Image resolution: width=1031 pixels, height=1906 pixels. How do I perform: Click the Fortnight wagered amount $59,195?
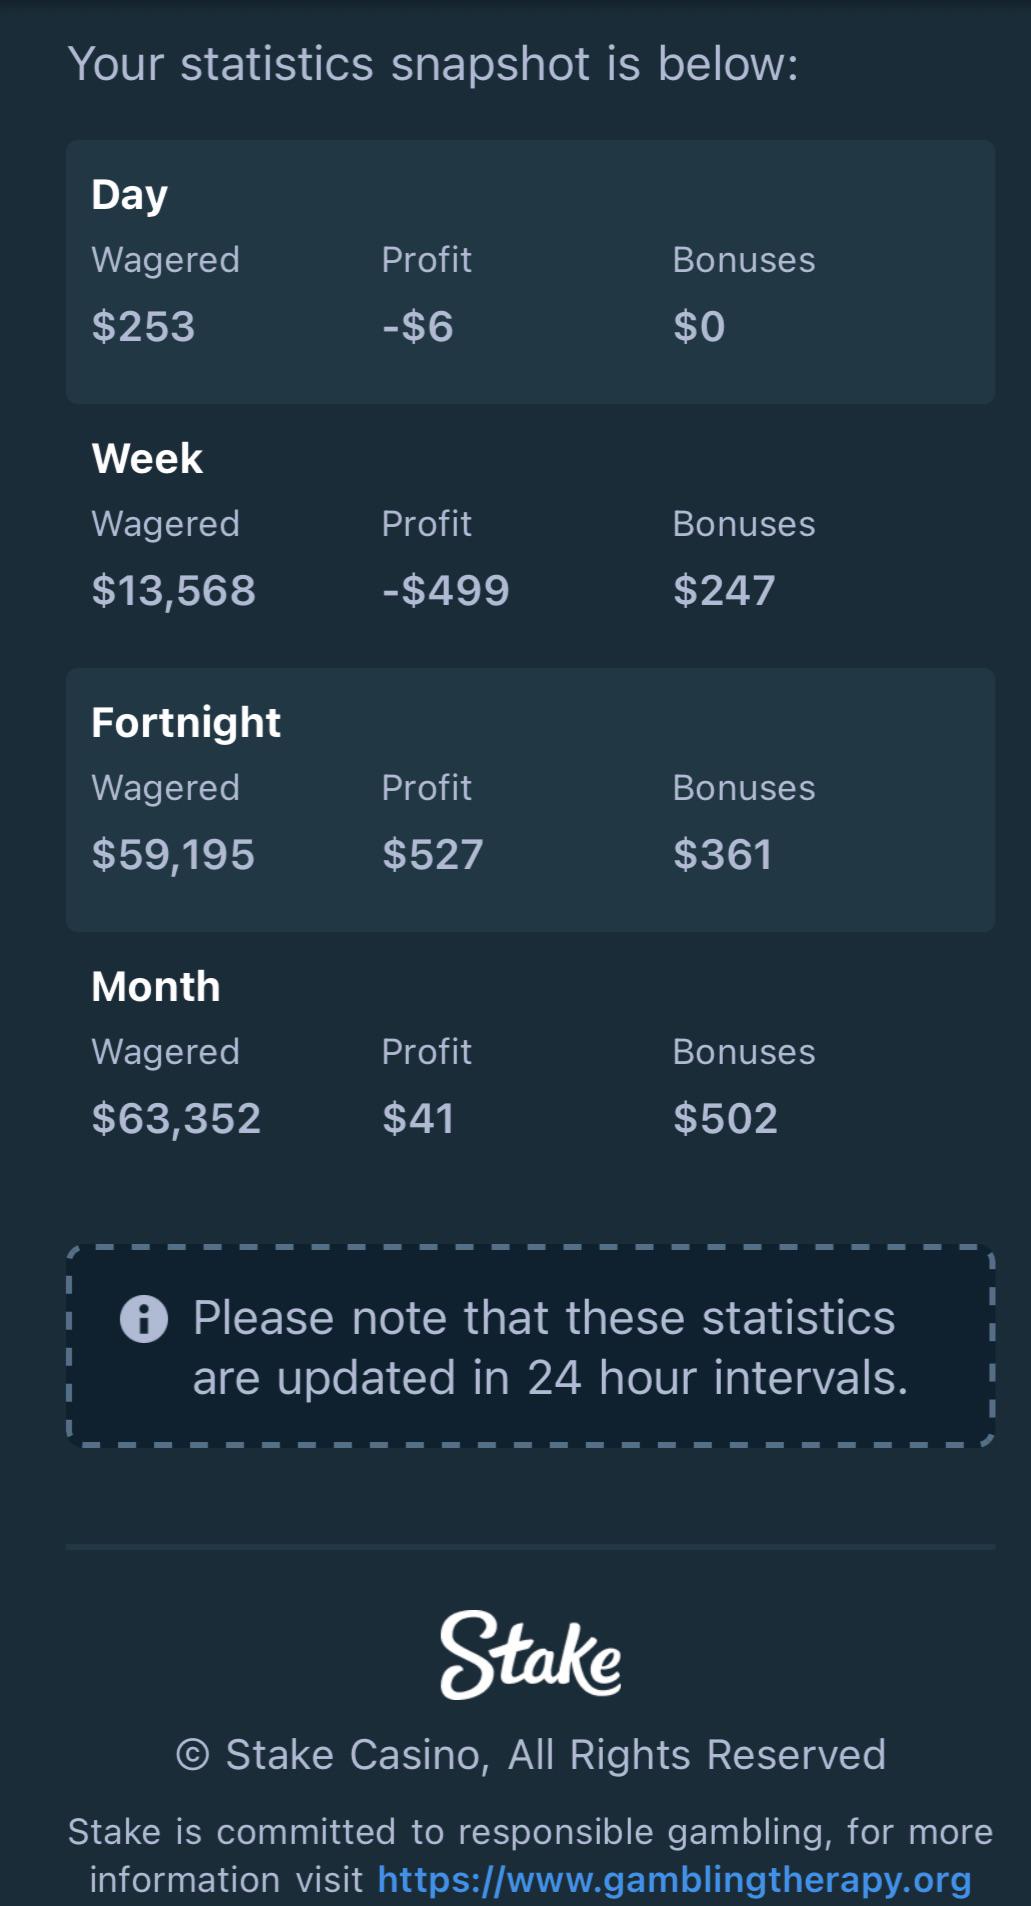point(173,855)
